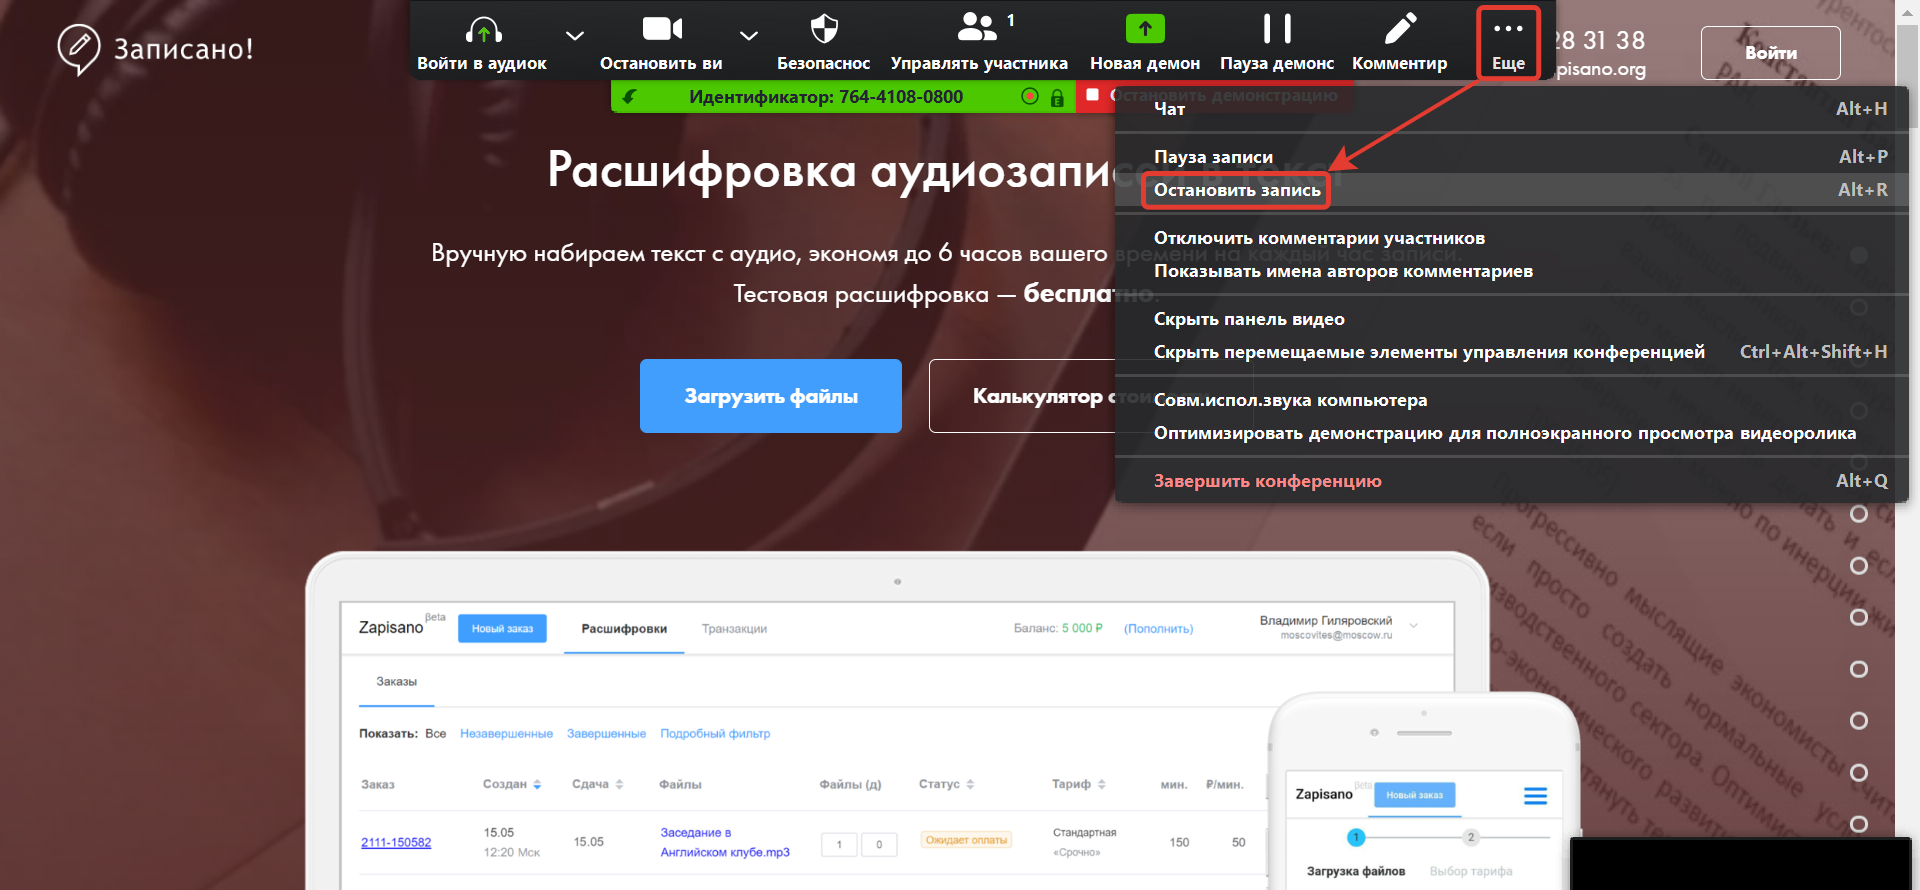Toggle Оптимизировать демонстрацию для полноэкранного просмотра видеоролика
Screen dimensions: 1920x890
pos(1512,433)
